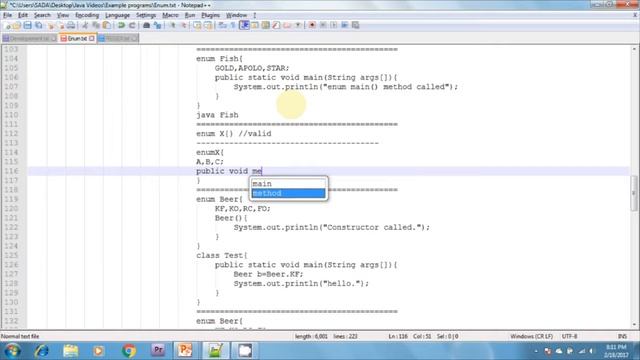Image resolution: width=640 pixels, height=360 pixels.
Task: Click the Paste toolbar icon
Action: pos(106,25)
